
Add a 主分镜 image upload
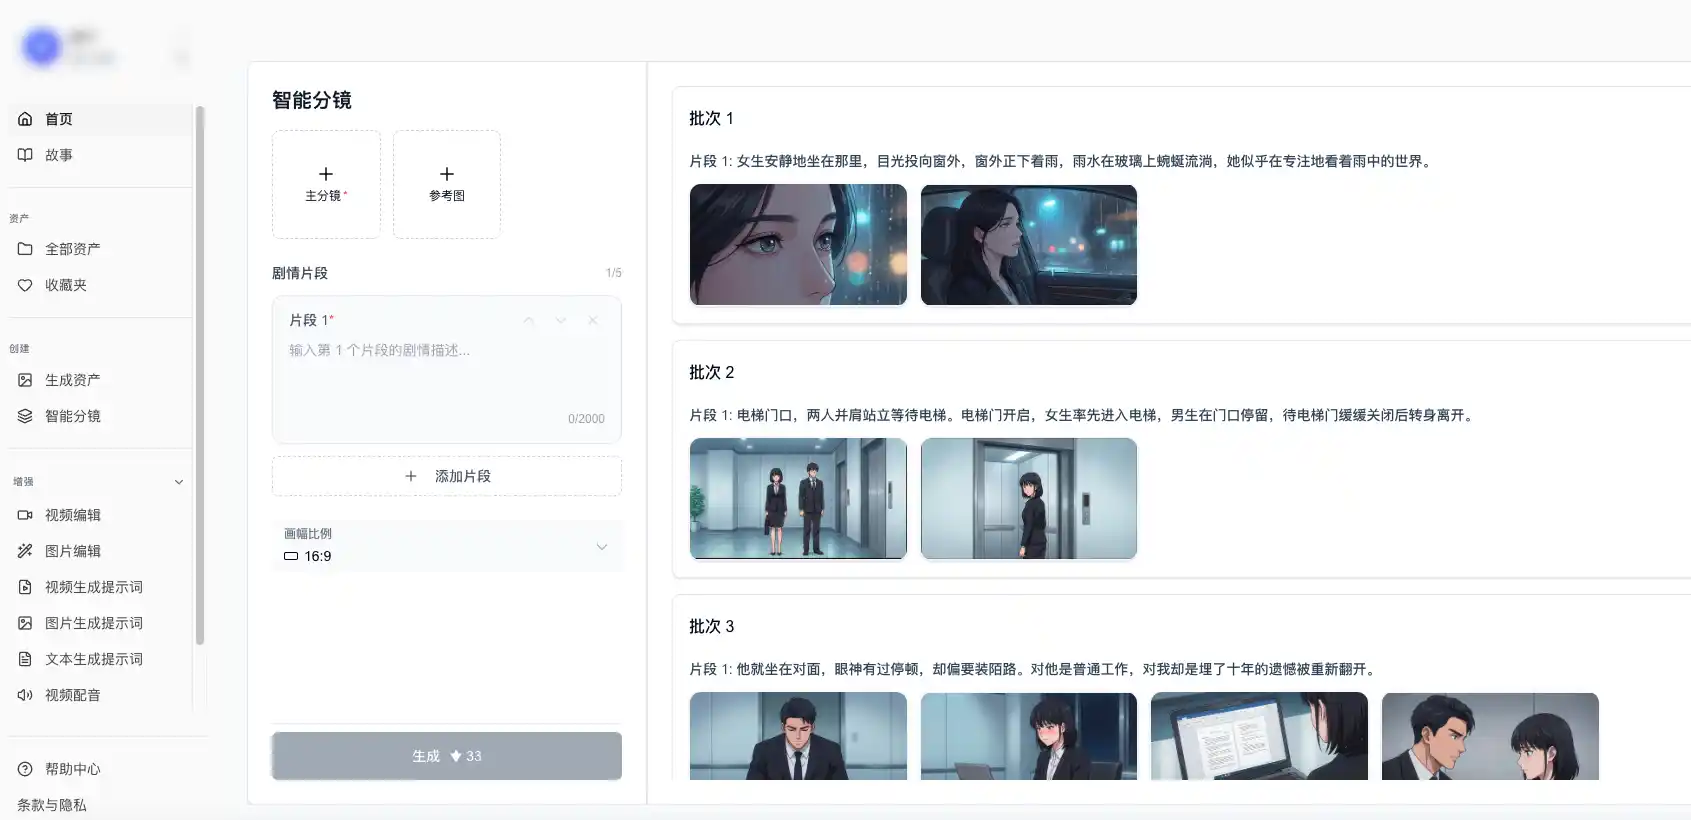coord(326,184)
